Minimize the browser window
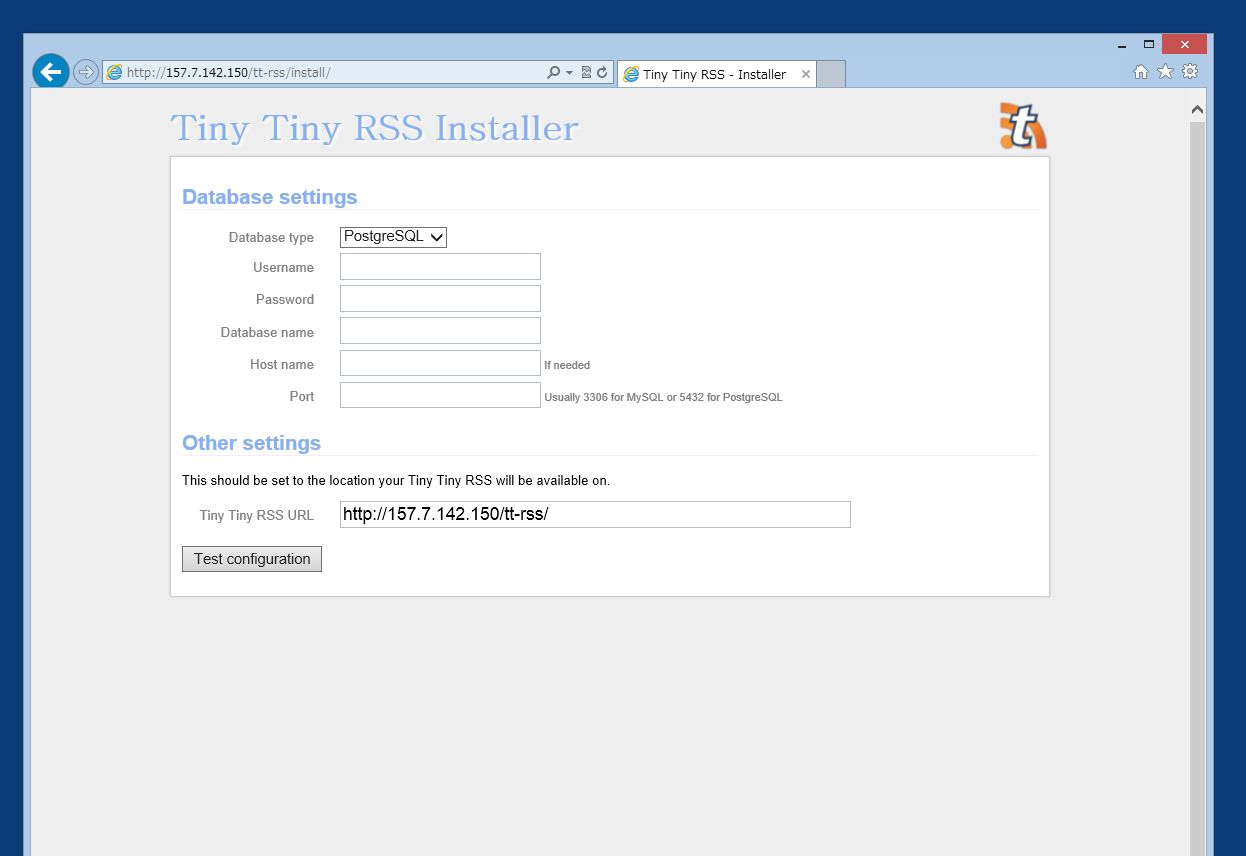The height and width of the screenshot is (856, 1246). 1122,45
